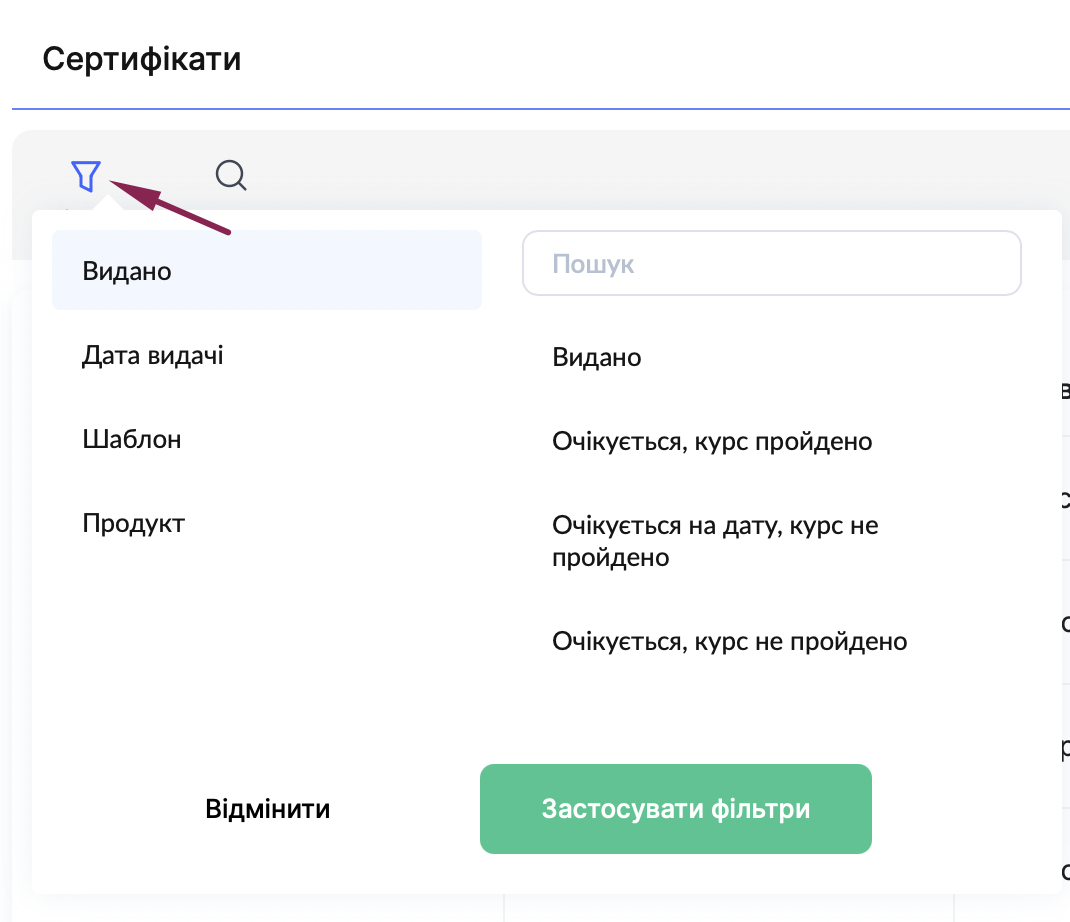Open the Дата видачі filter category

tap(153, 356)
